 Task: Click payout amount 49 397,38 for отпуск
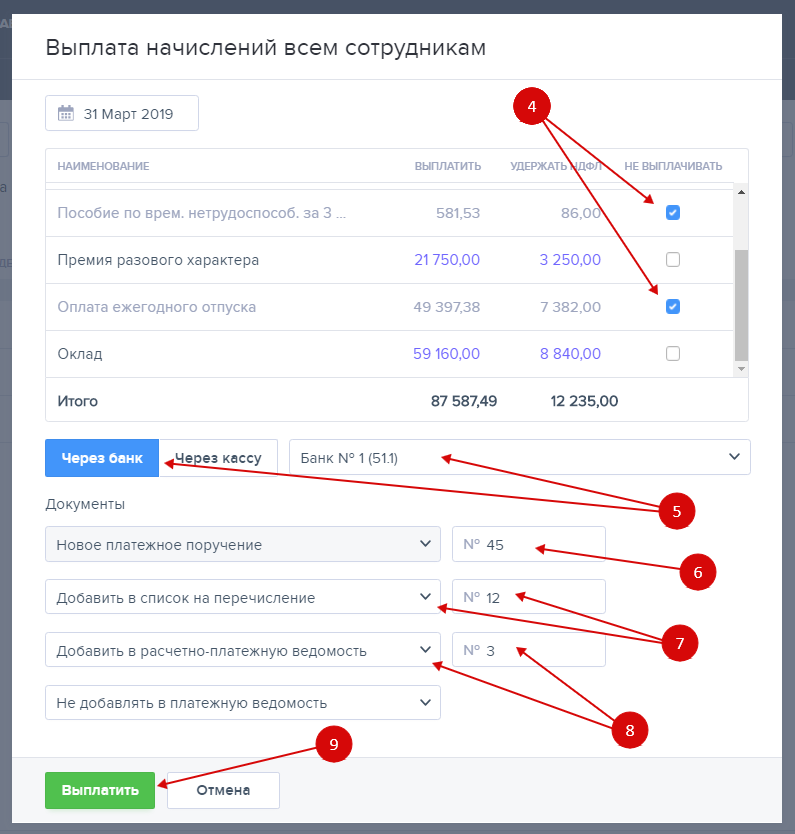(x=447, y=307)
